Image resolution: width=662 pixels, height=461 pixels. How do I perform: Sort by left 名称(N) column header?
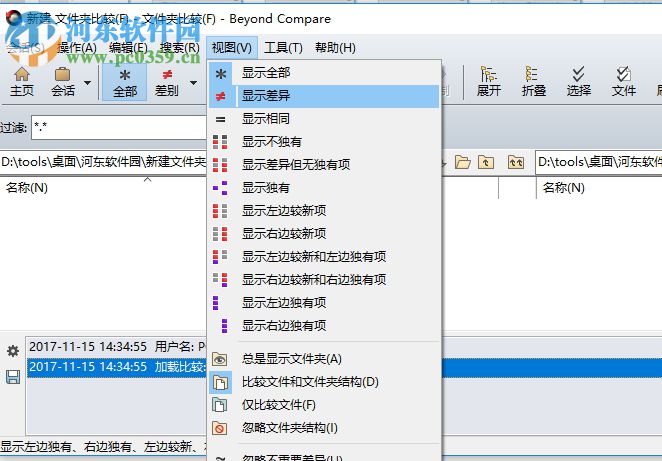pos(27,188)
